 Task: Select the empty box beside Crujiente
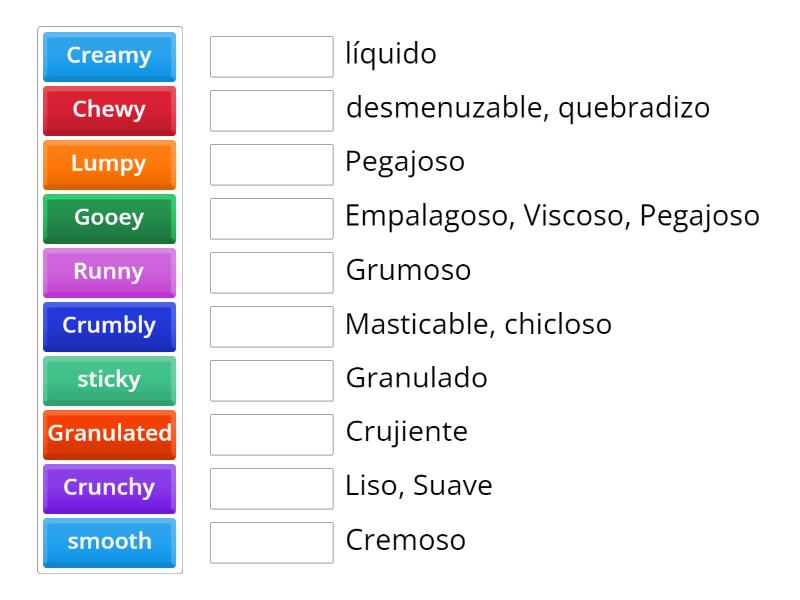click(271, 435)
